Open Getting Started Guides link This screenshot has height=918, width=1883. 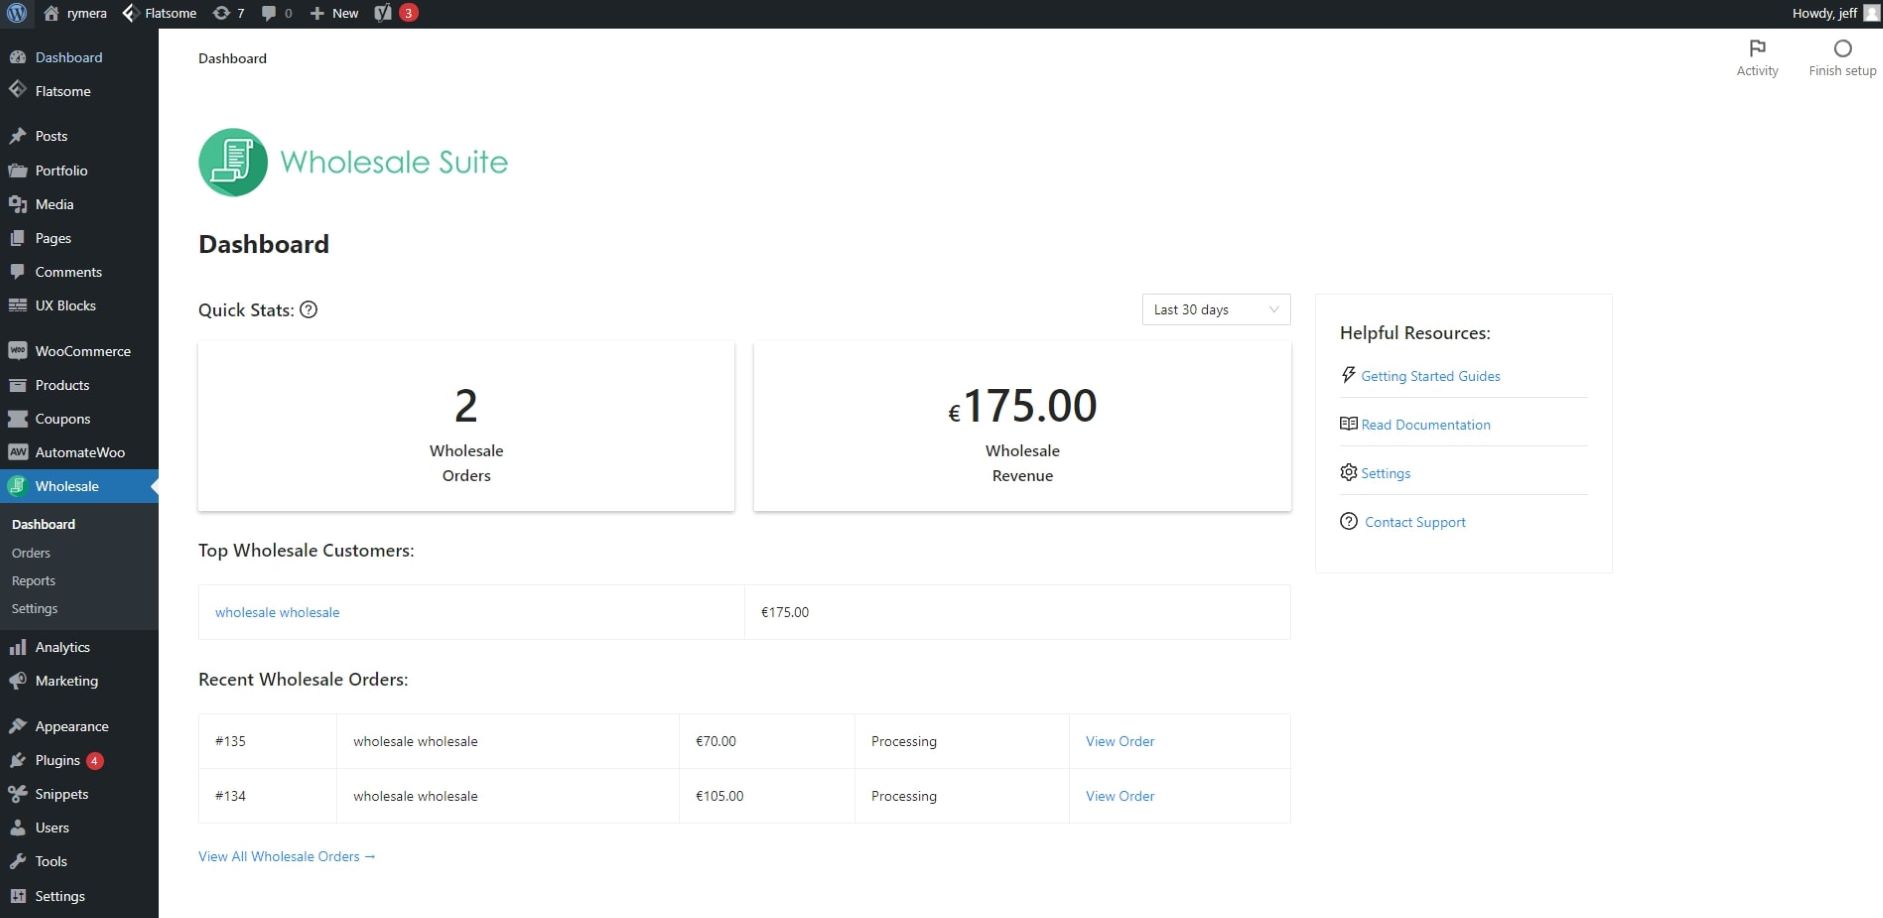click(x=1429, y=376)
